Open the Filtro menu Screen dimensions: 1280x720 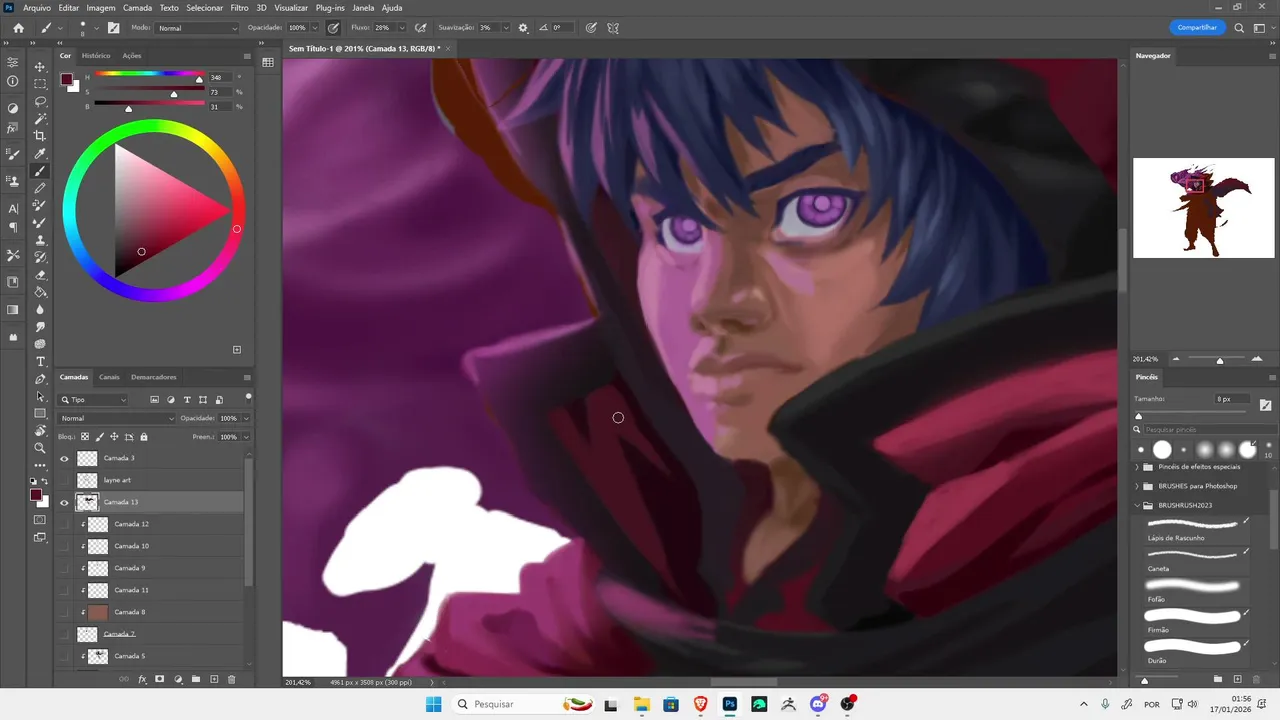pos(239,7)
